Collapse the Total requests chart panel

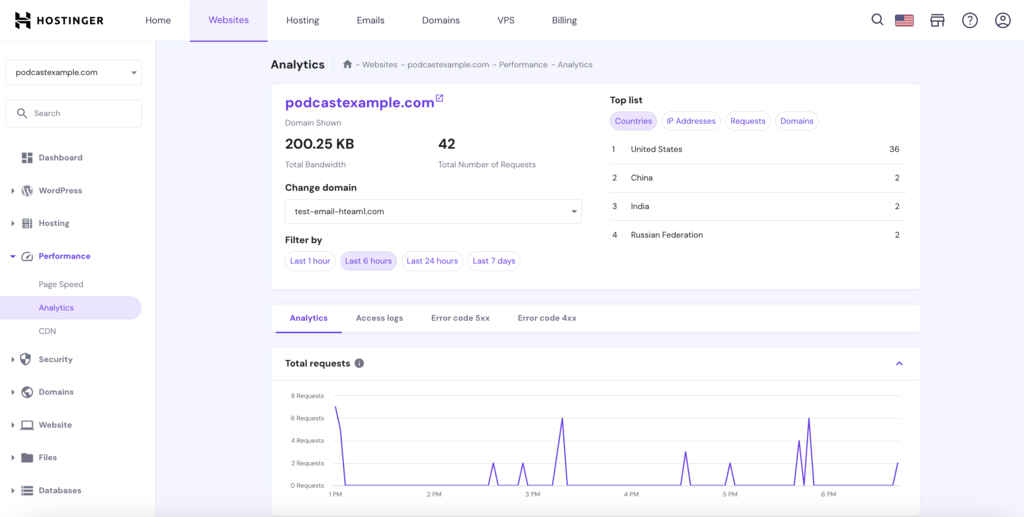click(899, 364)
